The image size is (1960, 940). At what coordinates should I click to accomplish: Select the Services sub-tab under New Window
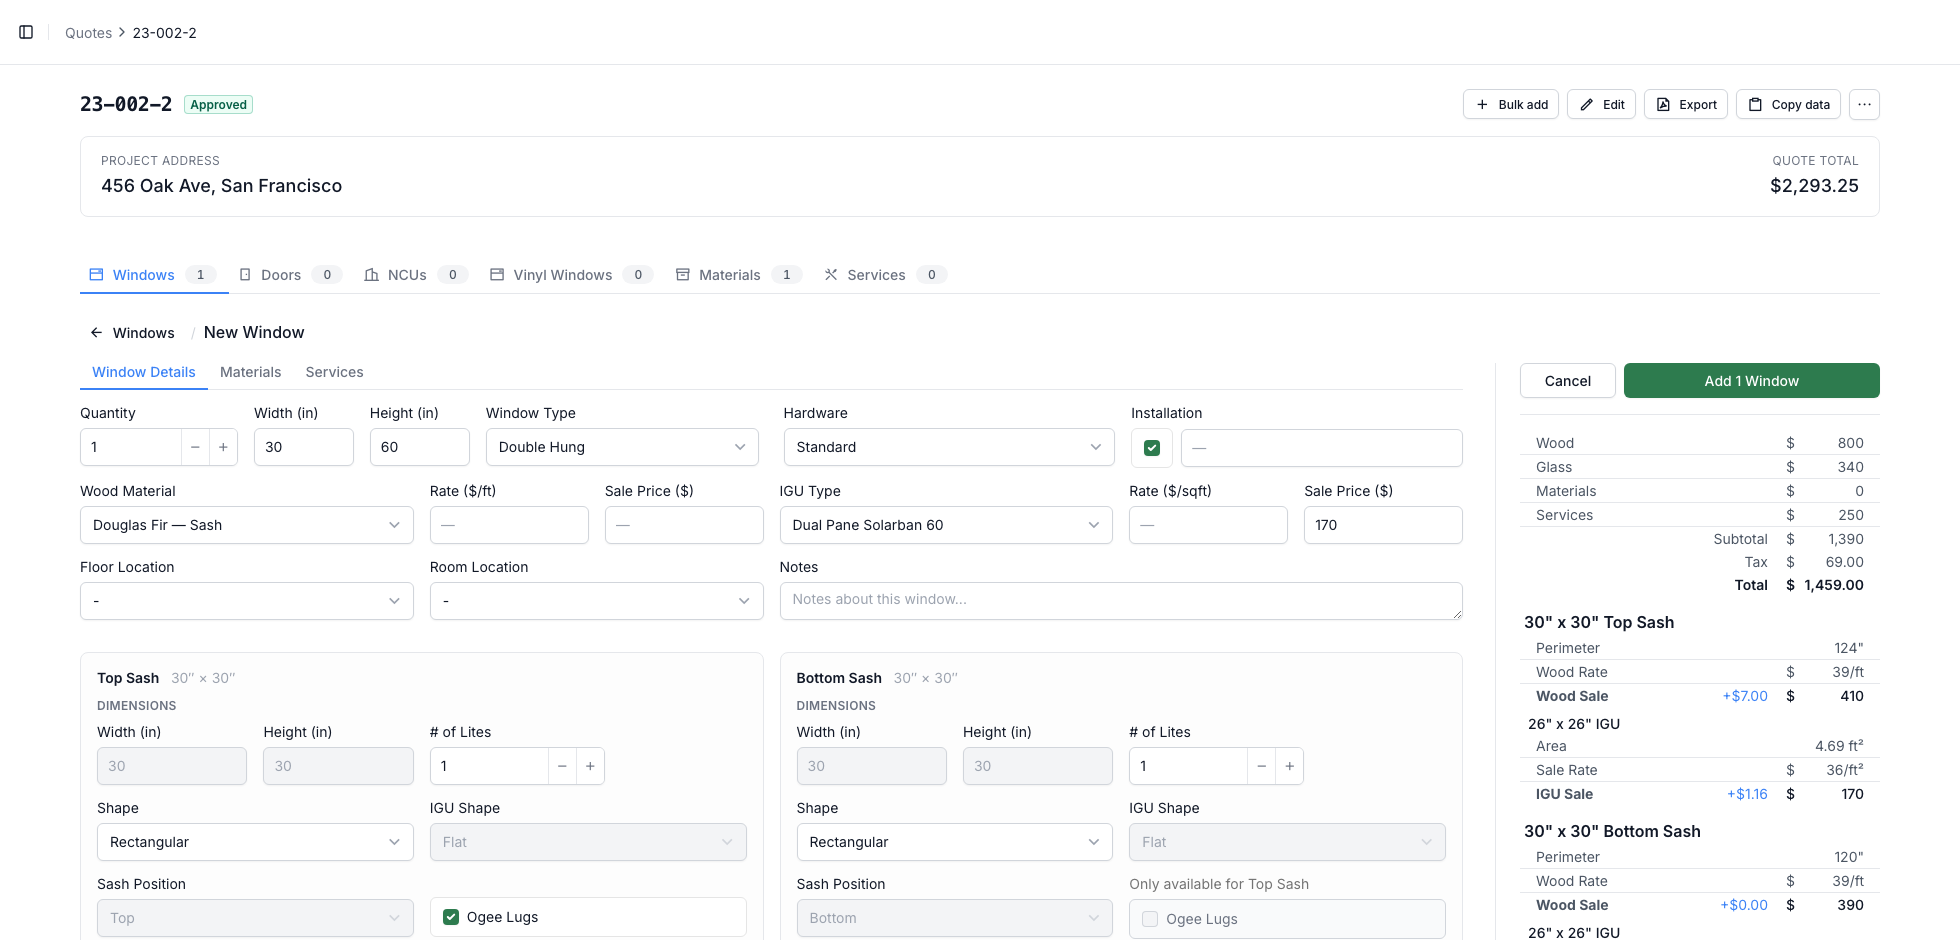pos(334,372)
